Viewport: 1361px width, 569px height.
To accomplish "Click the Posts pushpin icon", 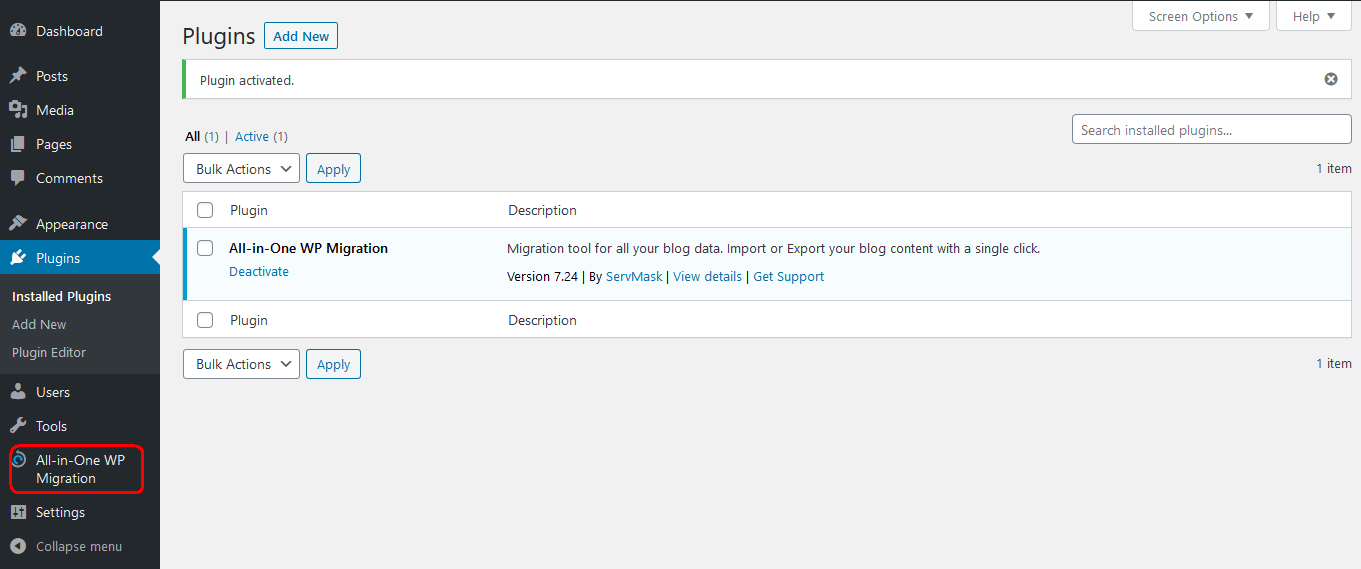I will pyautogui.click(x=18, y=76).
